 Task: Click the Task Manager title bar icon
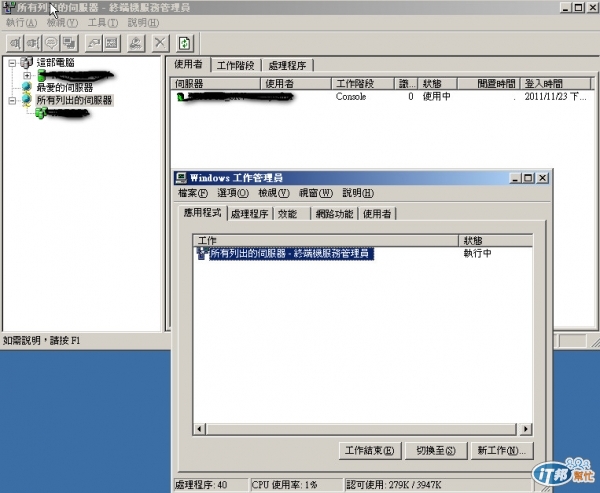pyautogui.click(x=181, y=178)
